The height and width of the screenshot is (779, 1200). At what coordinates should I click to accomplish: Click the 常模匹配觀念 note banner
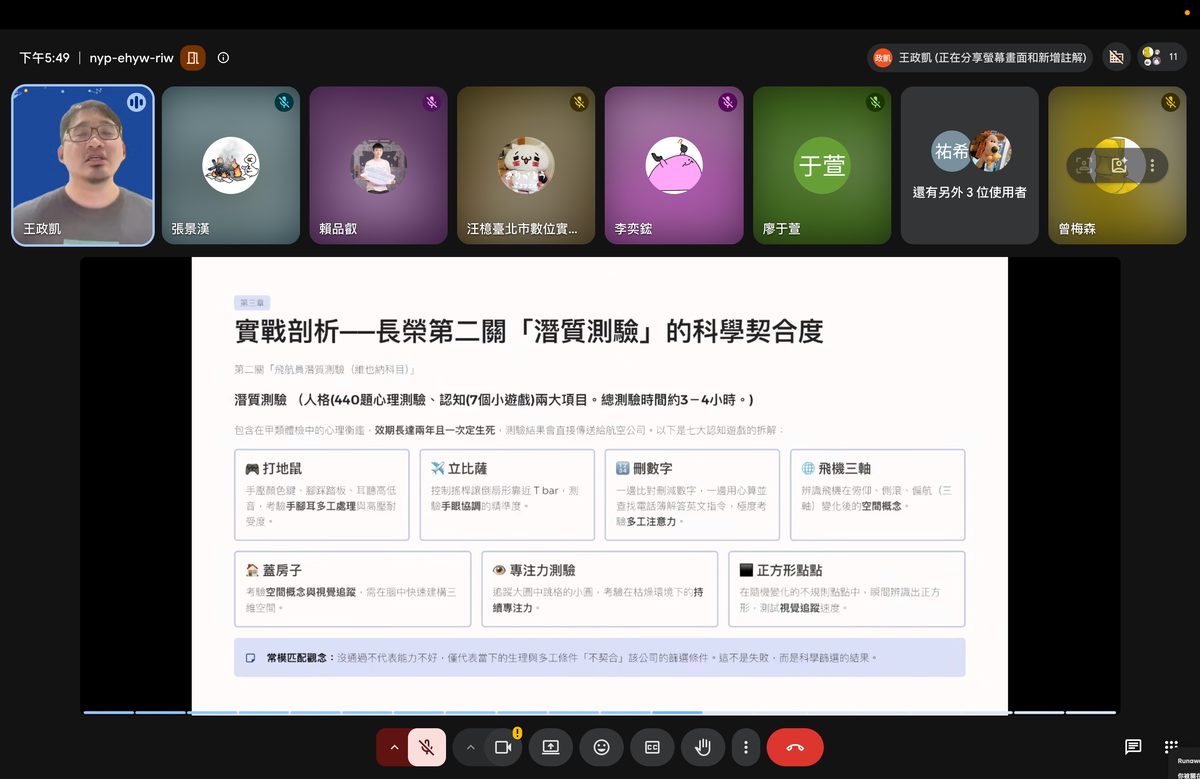pyautogui.click(x=600, y=658)
